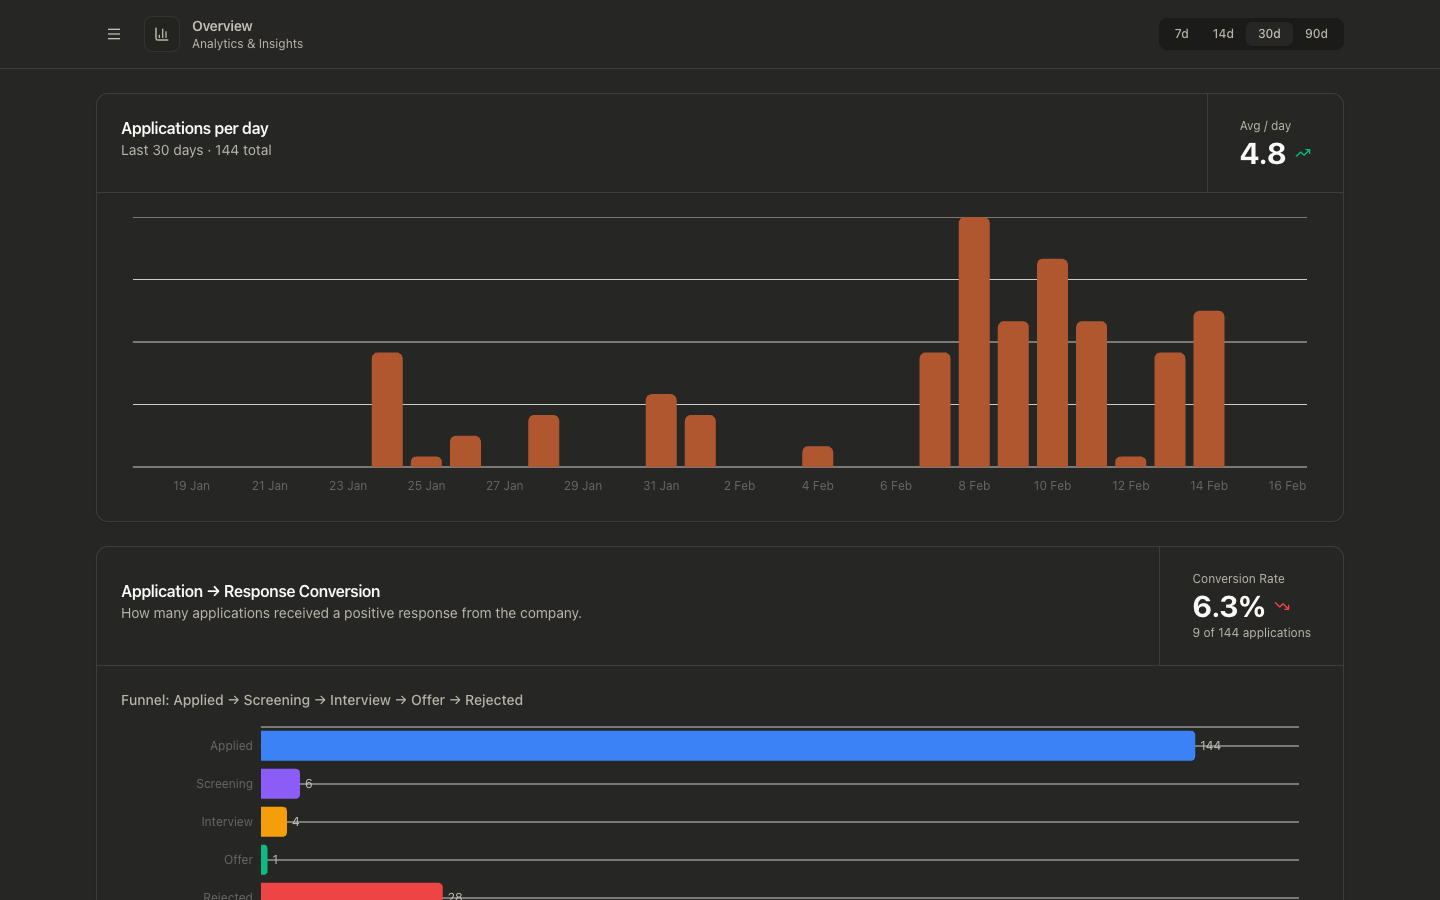The height and width of the screenshot is (900, 1440).
Task: Click the orange Interview funnel bar
Action: click(273, 821)
